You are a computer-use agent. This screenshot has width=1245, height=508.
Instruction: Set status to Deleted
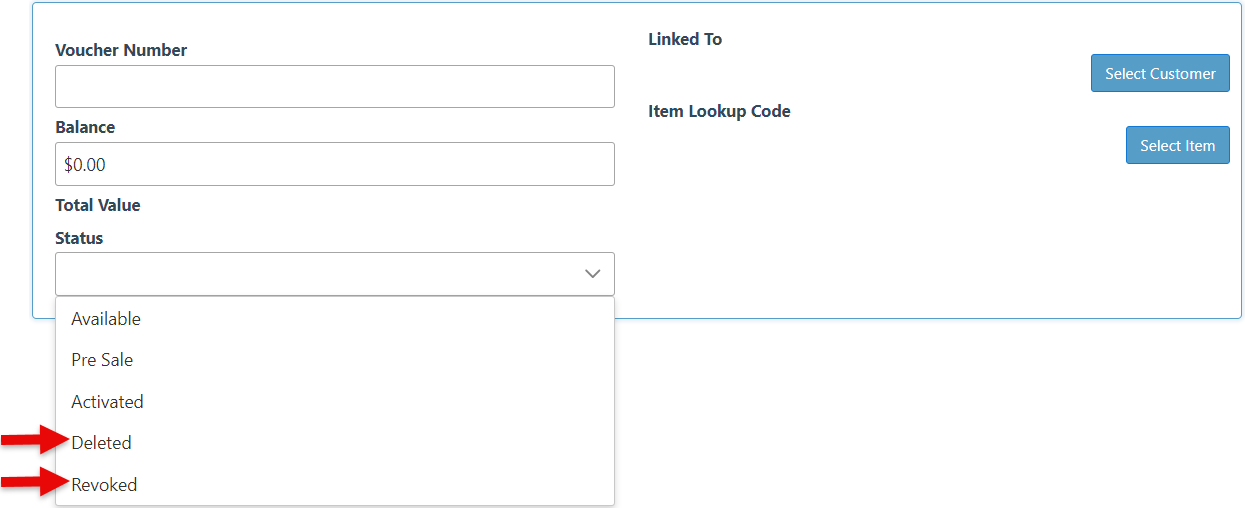101,443
